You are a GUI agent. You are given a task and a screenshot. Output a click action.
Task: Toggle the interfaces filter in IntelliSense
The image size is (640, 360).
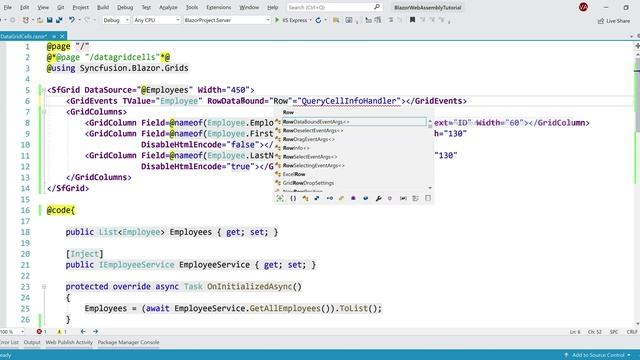(x=329, y=198)
